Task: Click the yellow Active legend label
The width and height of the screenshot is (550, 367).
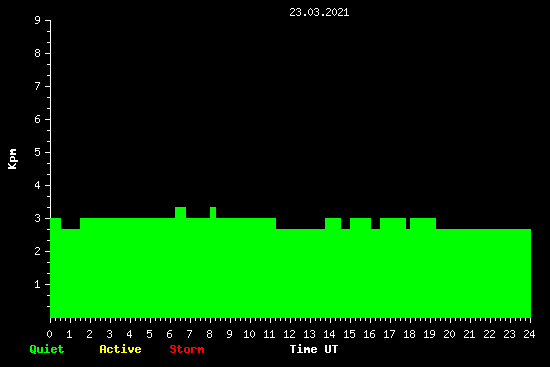Action: (x=120, y=349)
